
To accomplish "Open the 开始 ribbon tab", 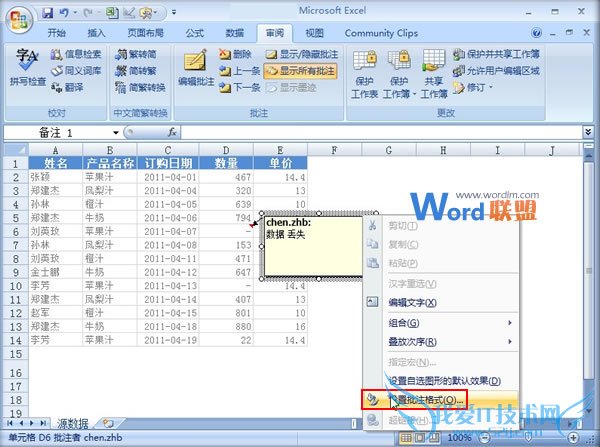I will click(56, 33).
